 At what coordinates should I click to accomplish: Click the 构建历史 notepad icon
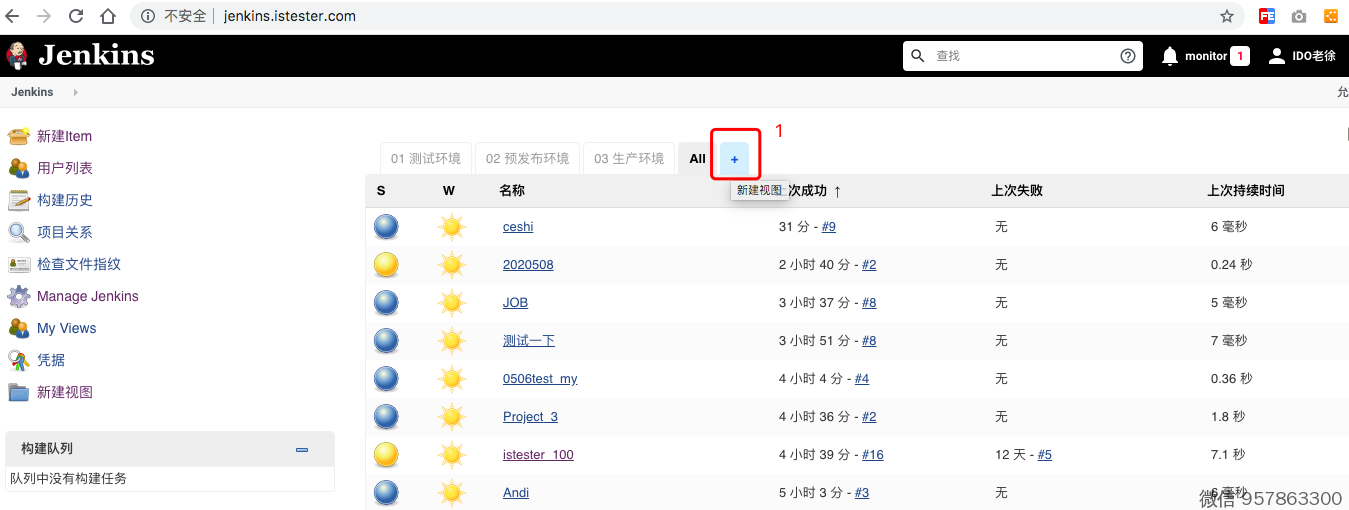(x=19, y=200)
